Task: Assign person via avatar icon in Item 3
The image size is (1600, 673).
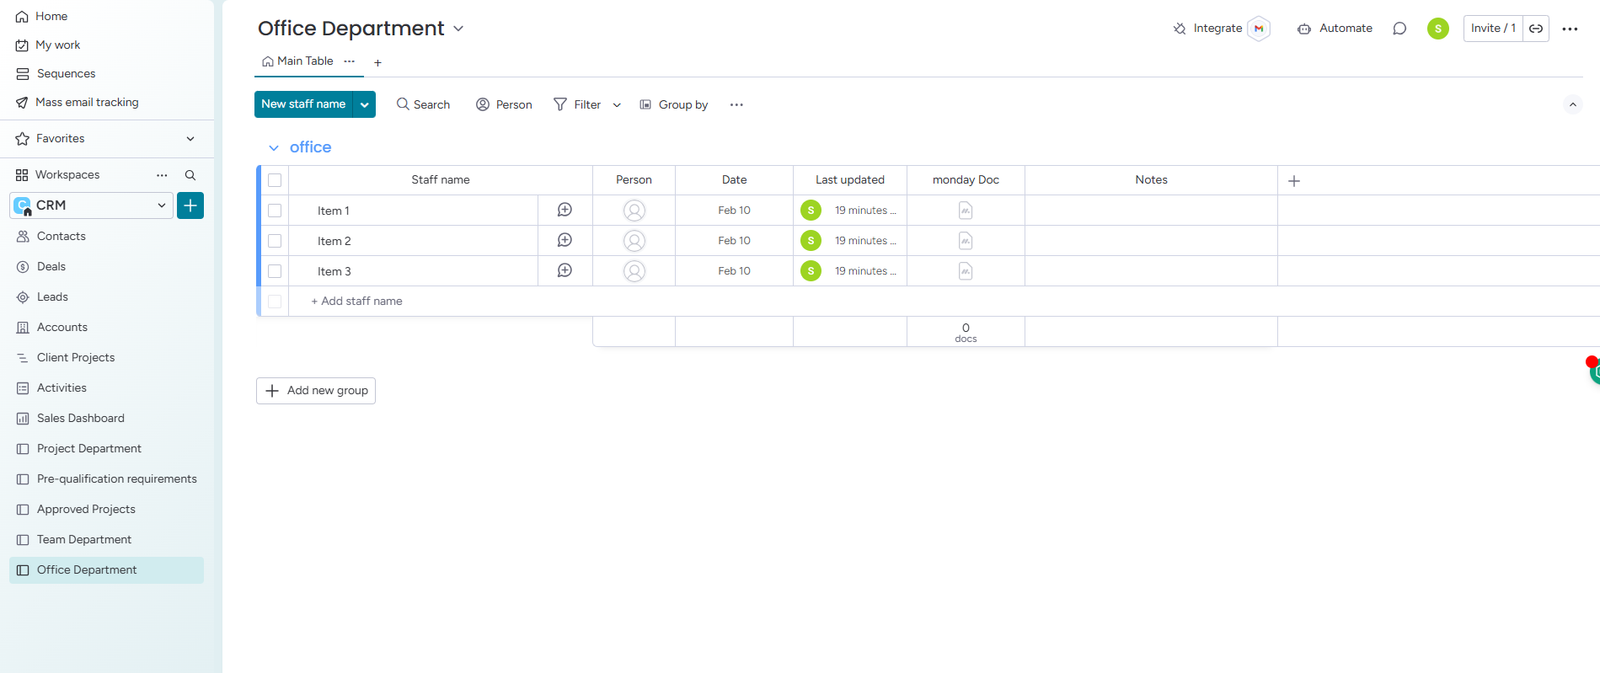Action: coord(634,271)
